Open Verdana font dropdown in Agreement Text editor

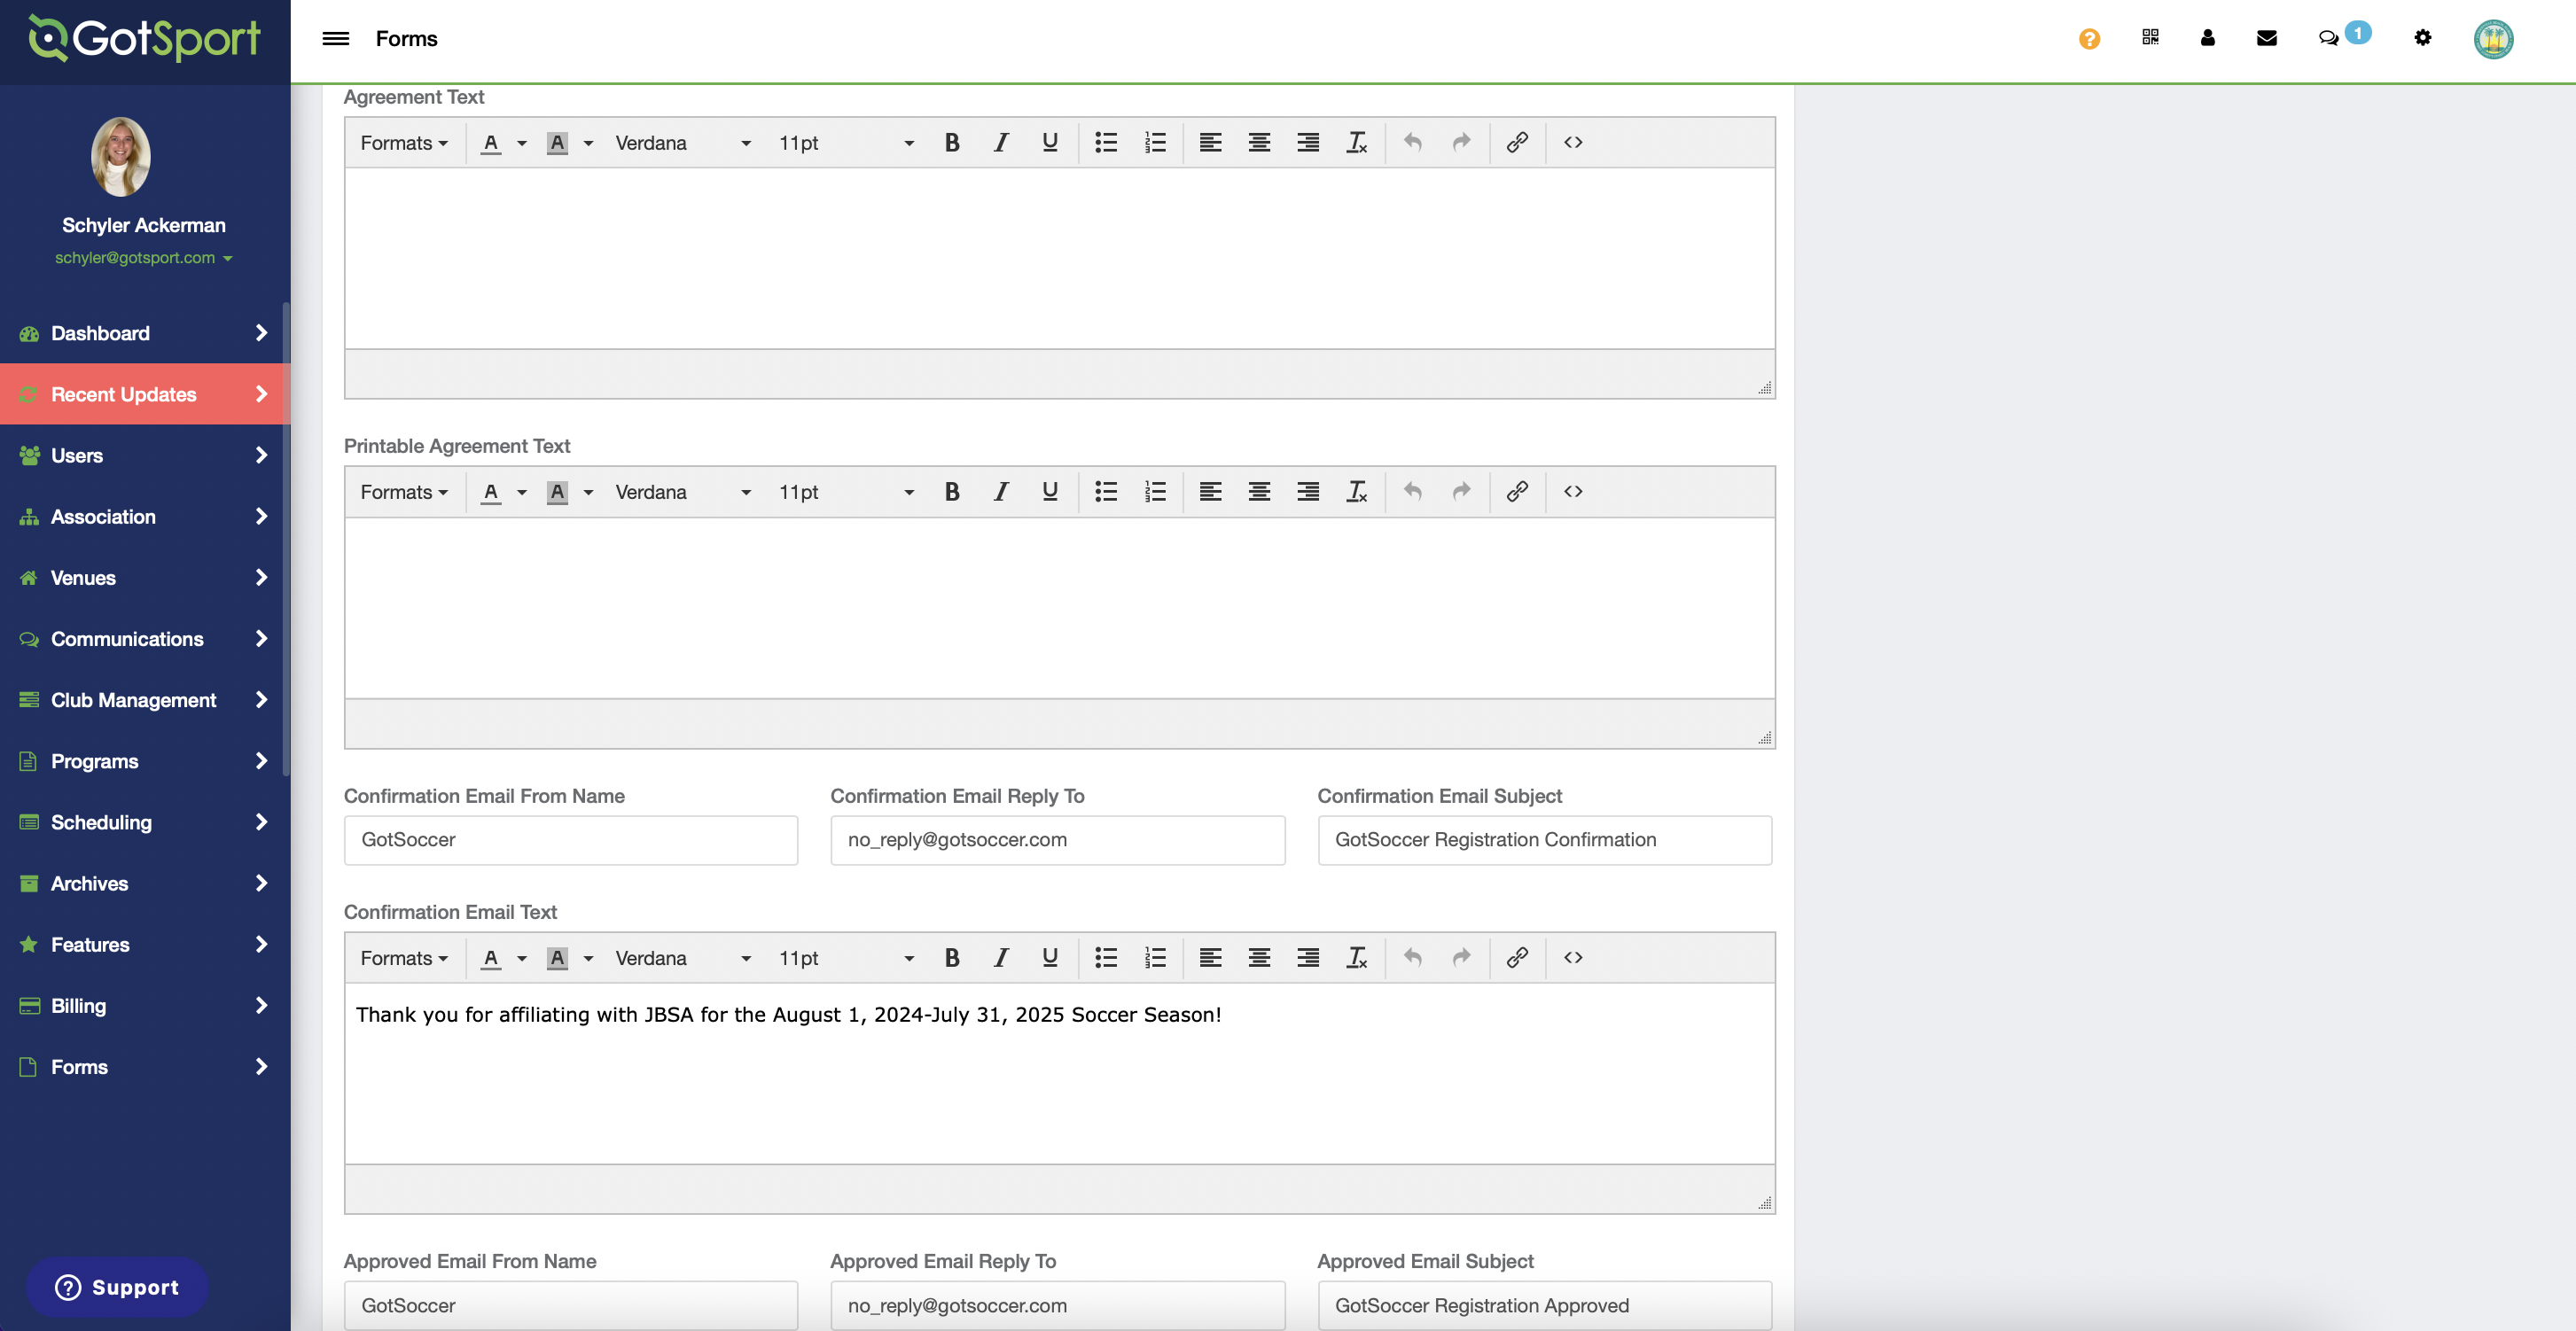pos(683,143)
